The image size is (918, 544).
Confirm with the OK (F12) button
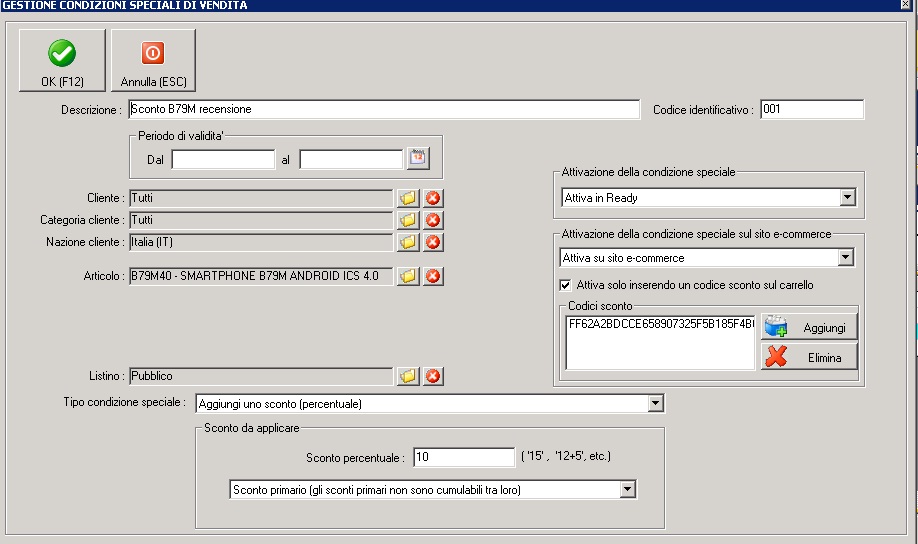click(62, 61)
